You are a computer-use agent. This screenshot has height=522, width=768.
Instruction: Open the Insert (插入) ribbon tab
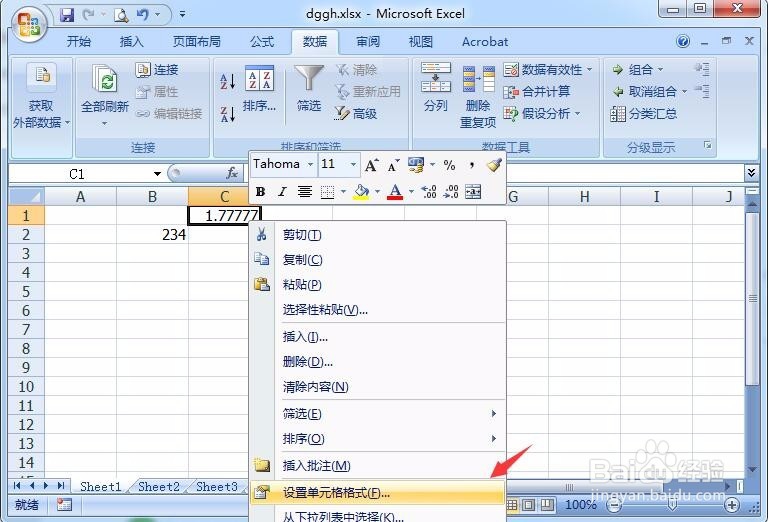pos(132,42)
